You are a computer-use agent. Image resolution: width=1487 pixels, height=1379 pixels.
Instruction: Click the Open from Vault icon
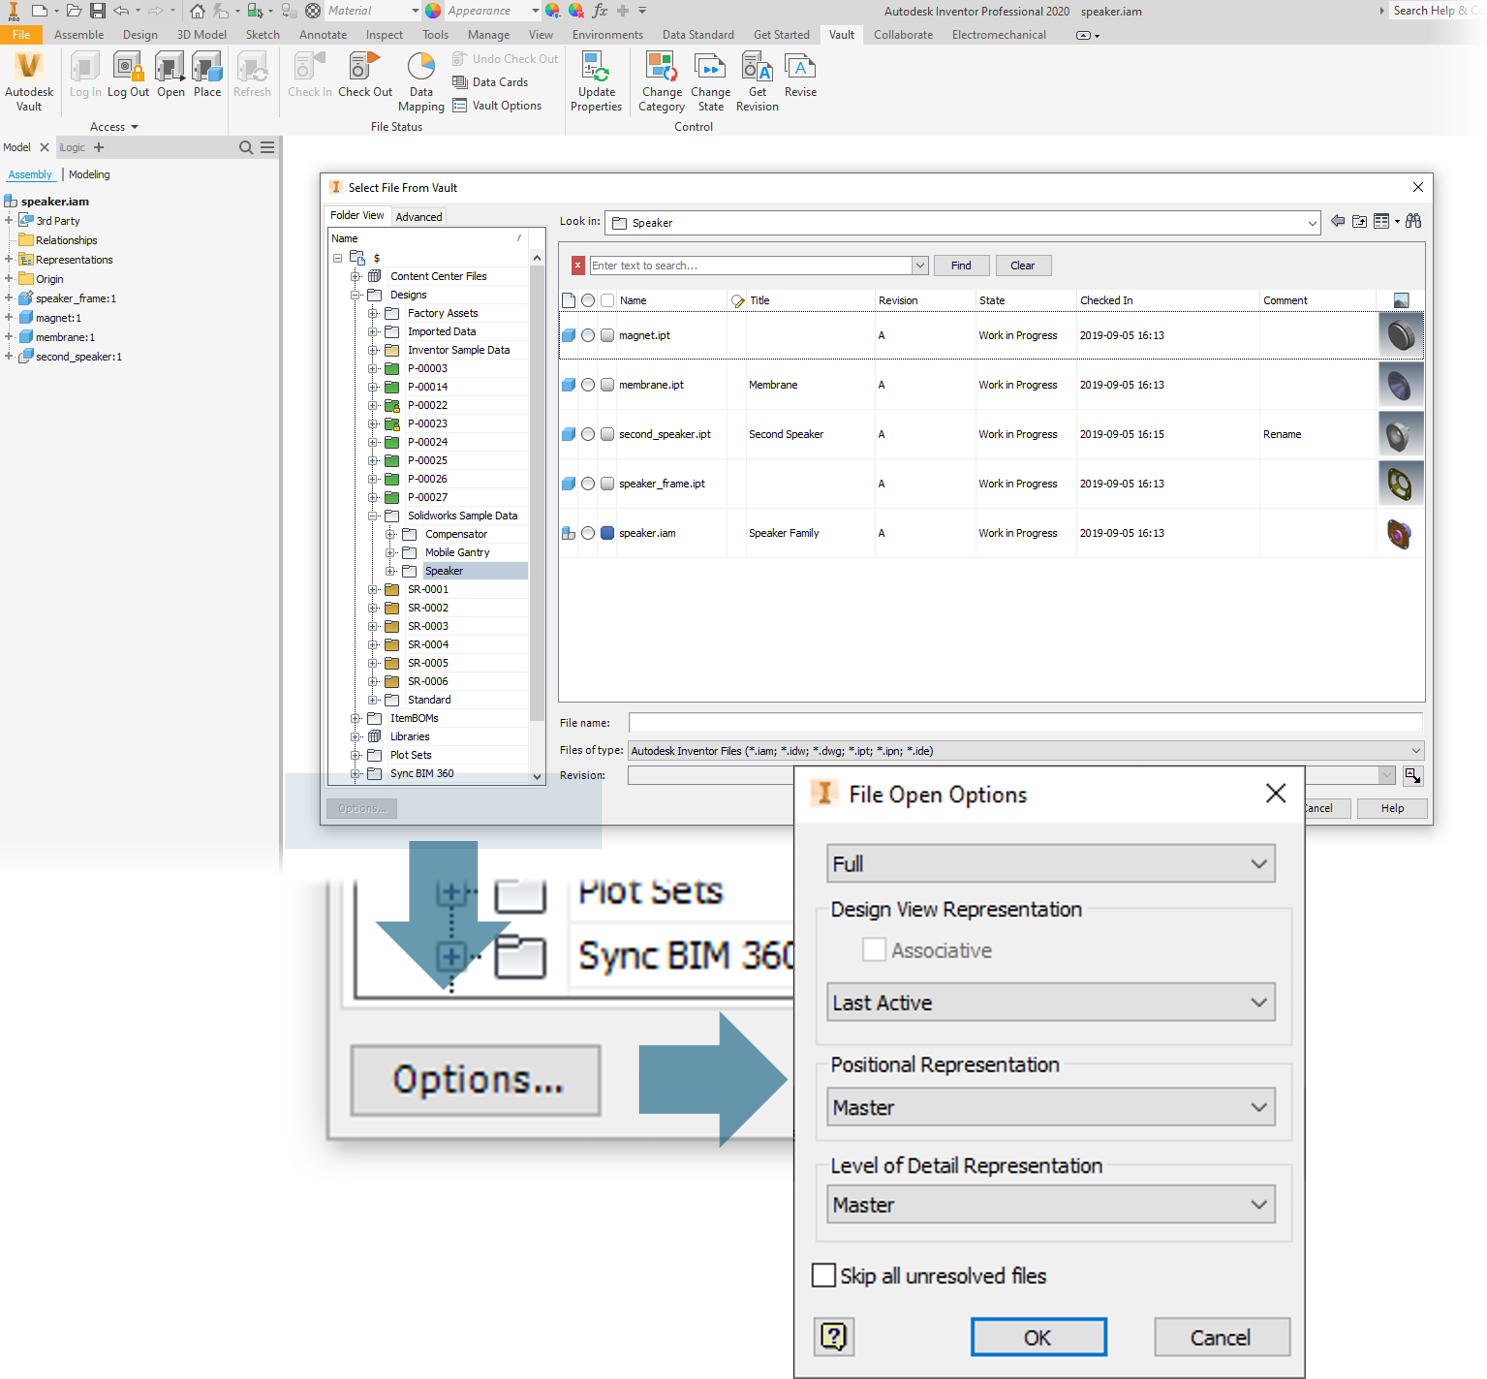[x=170, y=76]
